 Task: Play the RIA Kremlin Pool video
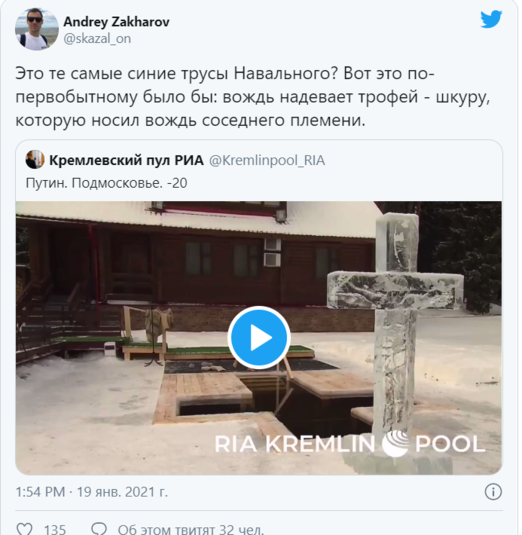(x=259, y=337)
